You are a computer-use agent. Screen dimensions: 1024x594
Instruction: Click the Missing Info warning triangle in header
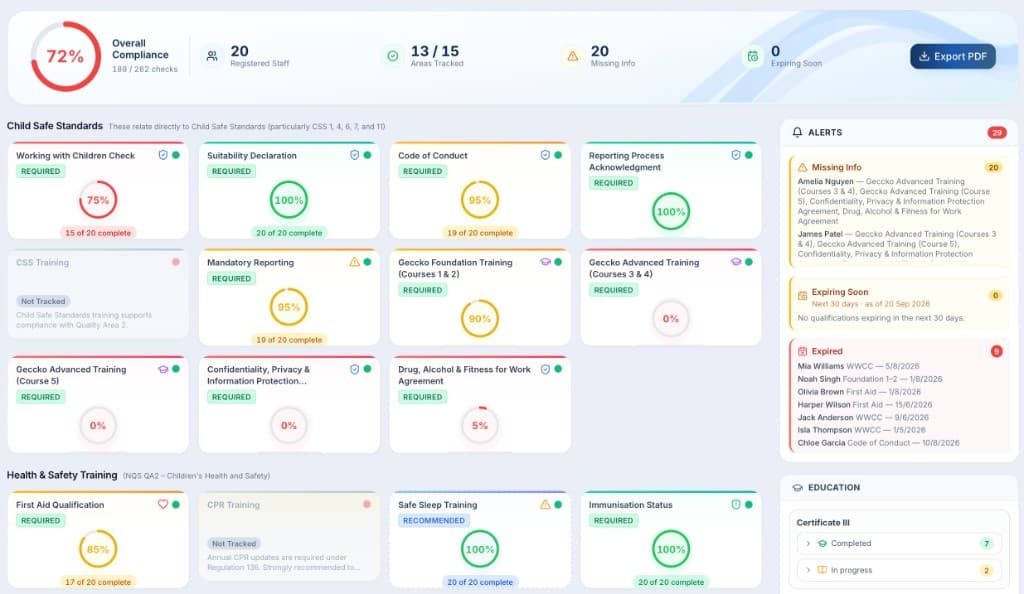coord(573,56)
